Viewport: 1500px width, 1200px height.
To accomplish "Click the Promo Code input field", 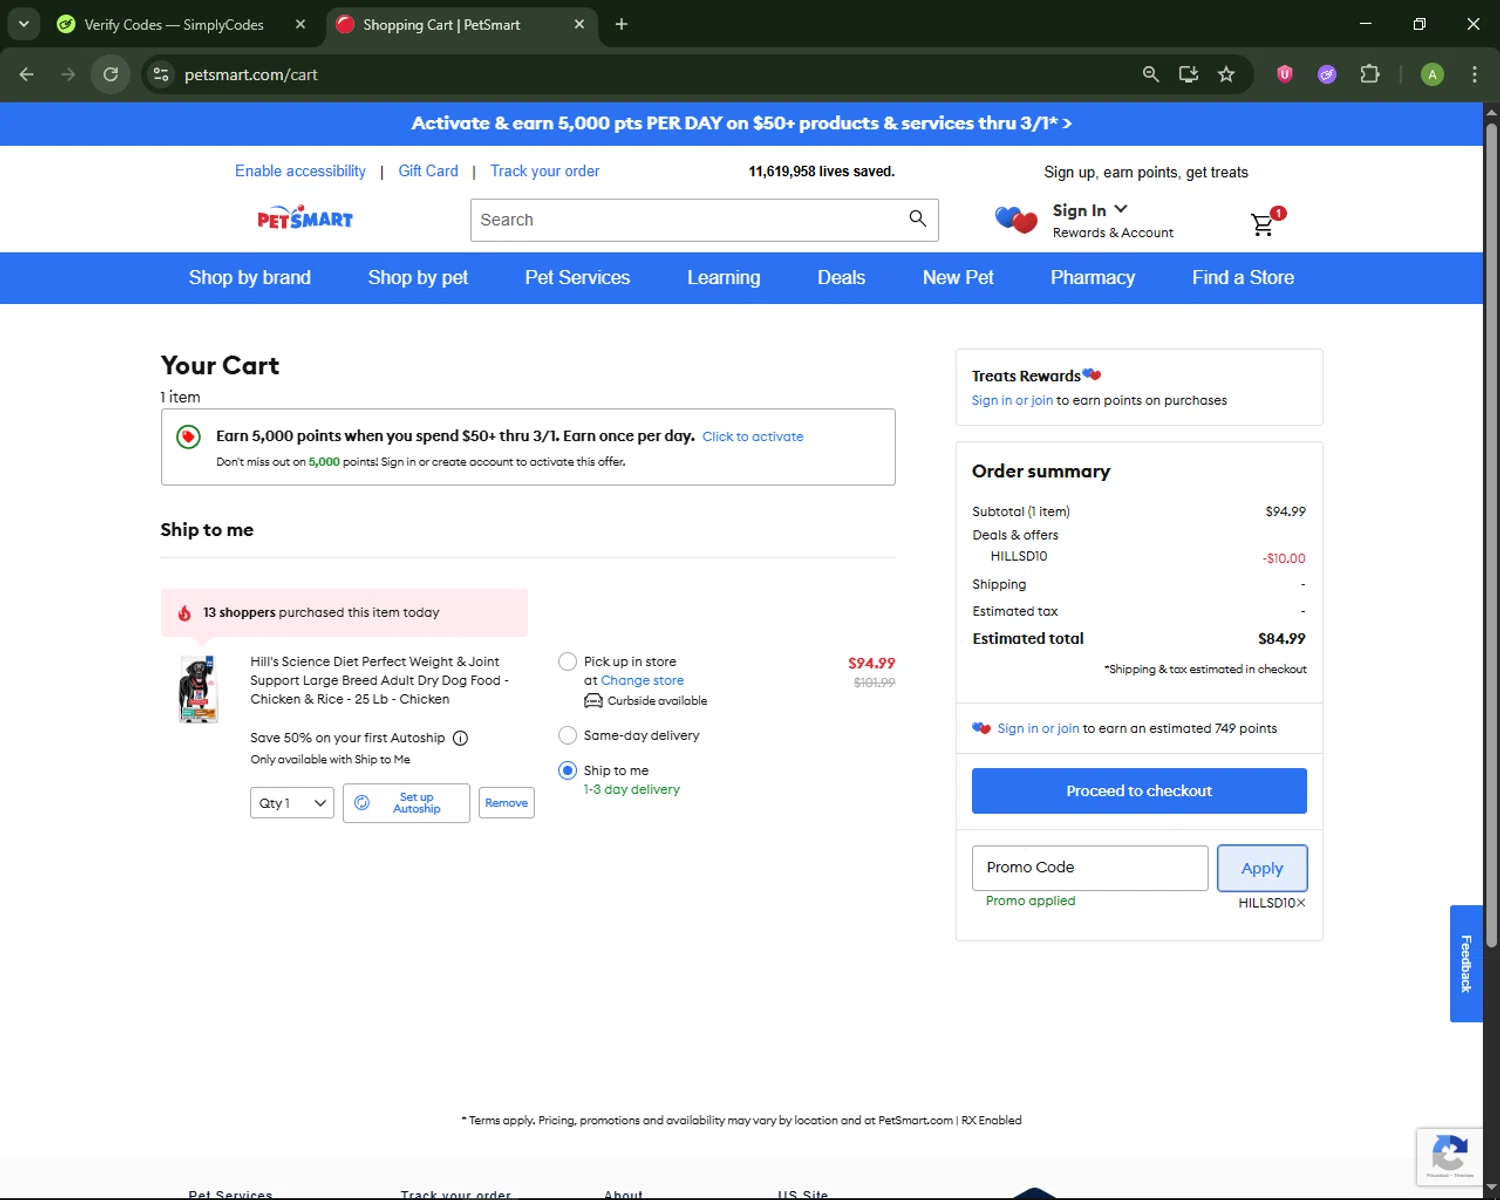I will [1090, 868].
